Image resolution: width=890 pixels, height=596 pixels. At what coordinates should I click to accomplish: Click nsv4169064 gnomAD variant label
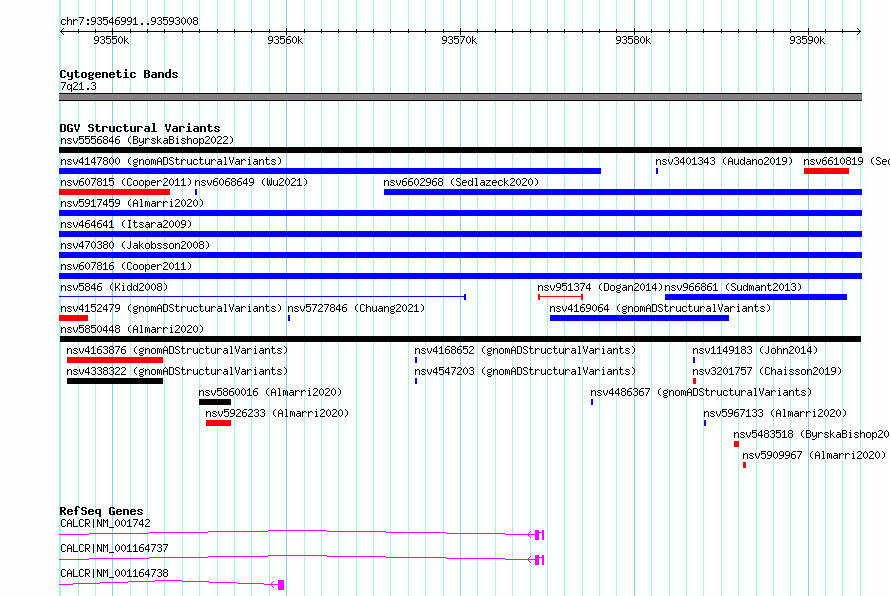pos(660,308)
